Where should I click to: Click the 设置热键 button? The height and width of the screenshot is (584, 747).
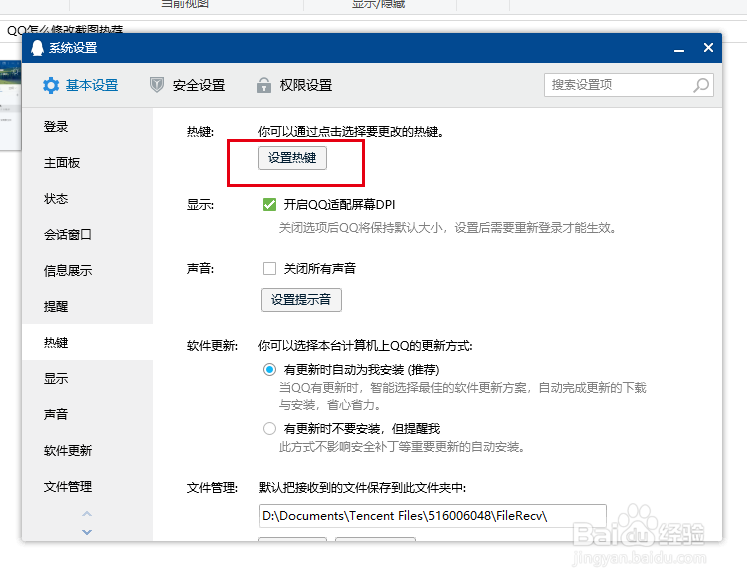coord(292,158)
